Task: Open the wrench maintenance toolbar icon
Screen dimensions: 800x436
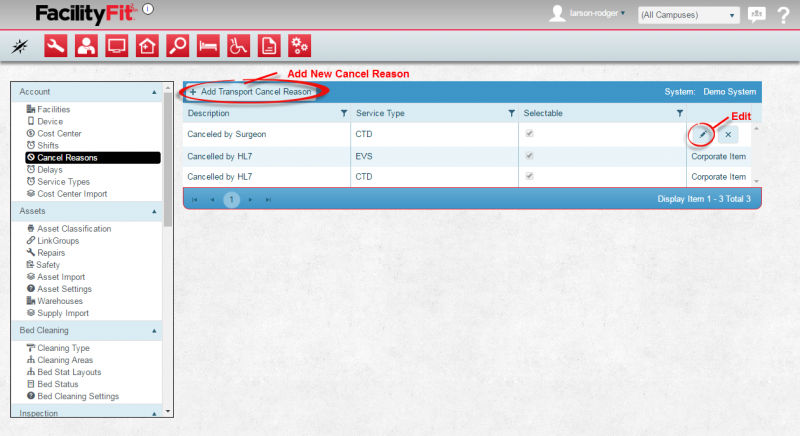Action: click(56, 46)
